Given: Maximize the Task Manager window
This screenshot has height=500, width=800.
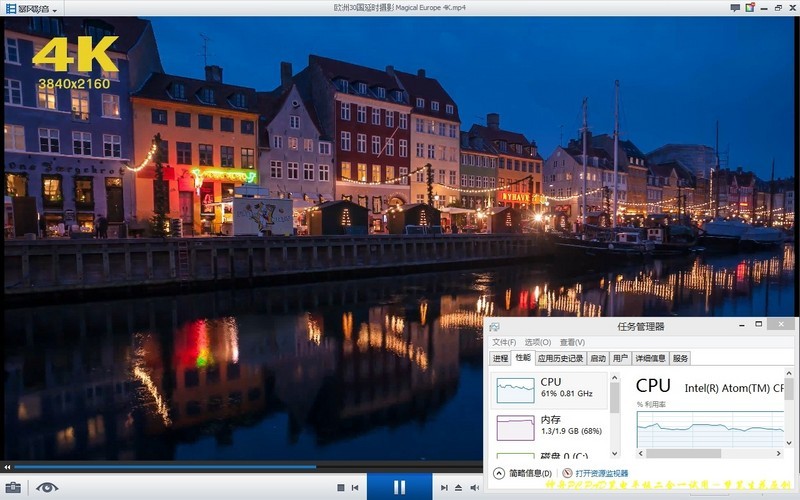Looking at the screenshot, I should [x=759, y=324].
